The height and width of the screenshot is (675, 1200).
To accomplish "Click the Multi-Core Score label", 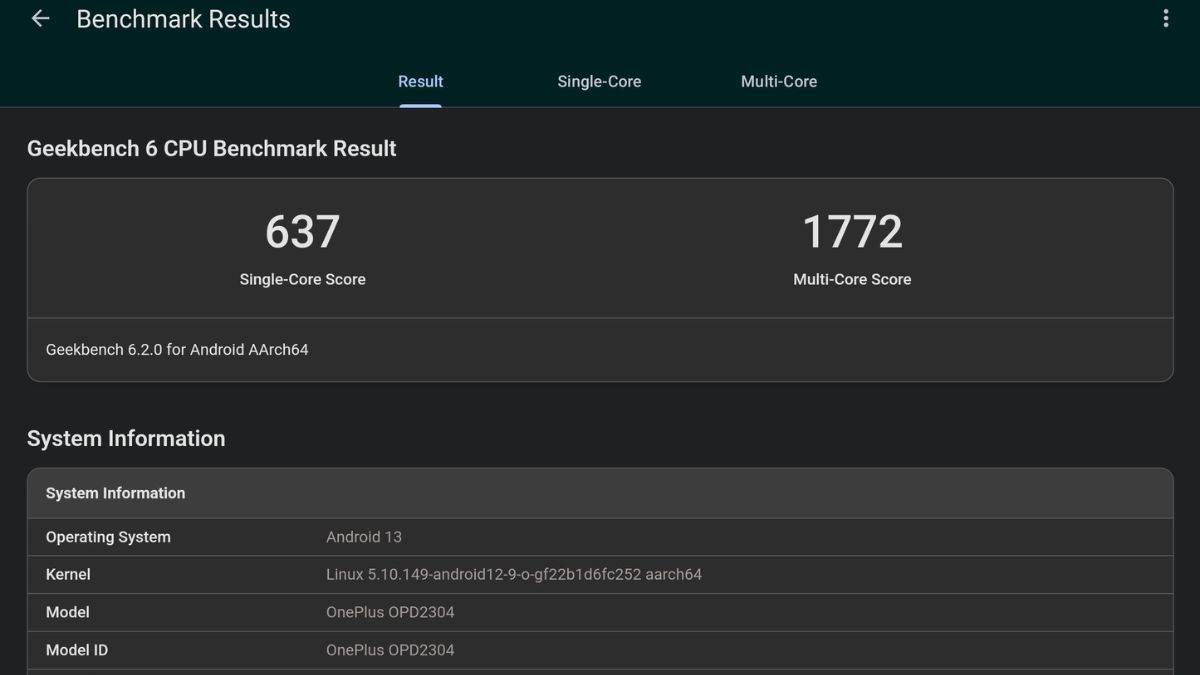I will tap(852, 280).
